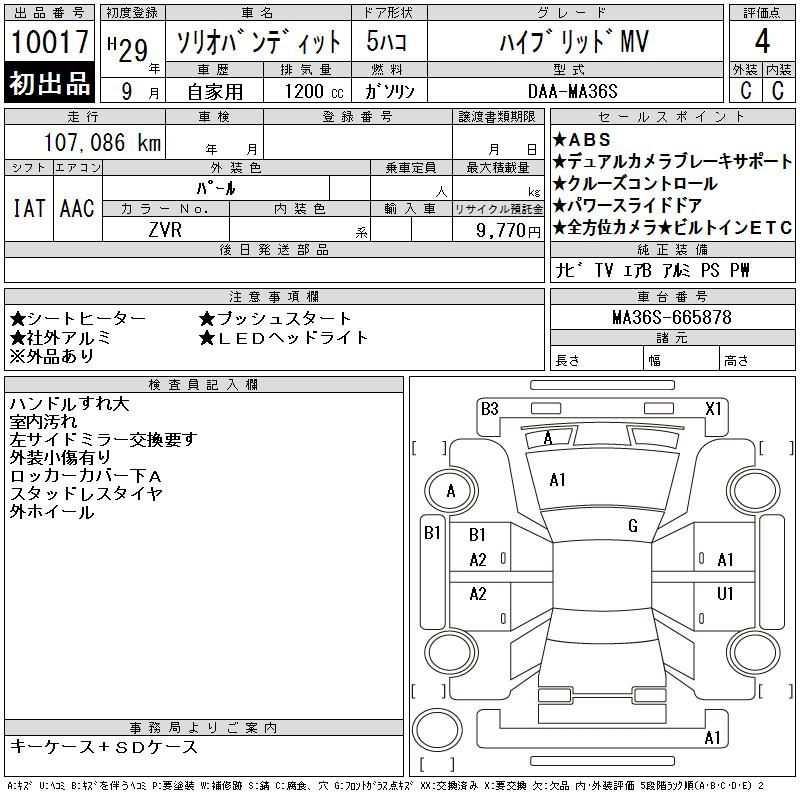
Task: Select the grade ハイブリッド MV
Action: pos(574,41)
